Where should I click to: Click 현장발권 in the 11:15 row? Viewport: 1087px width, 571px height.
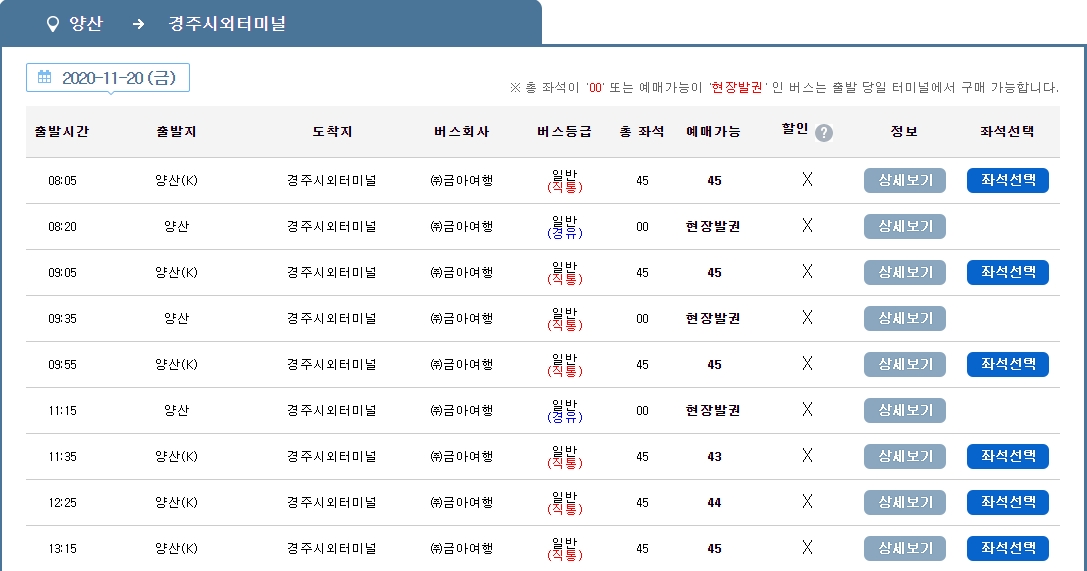713,411
